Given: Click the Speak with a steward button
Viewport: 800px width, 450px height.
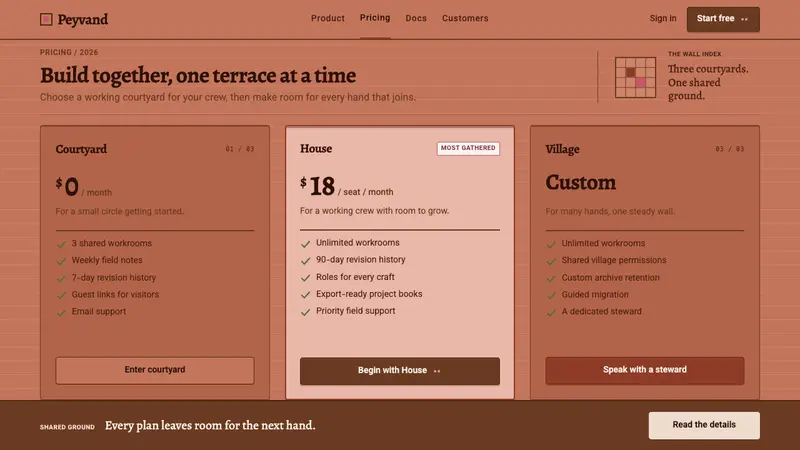Looking at the screenshot, I should pyautogui.click(x=645, y=370).
